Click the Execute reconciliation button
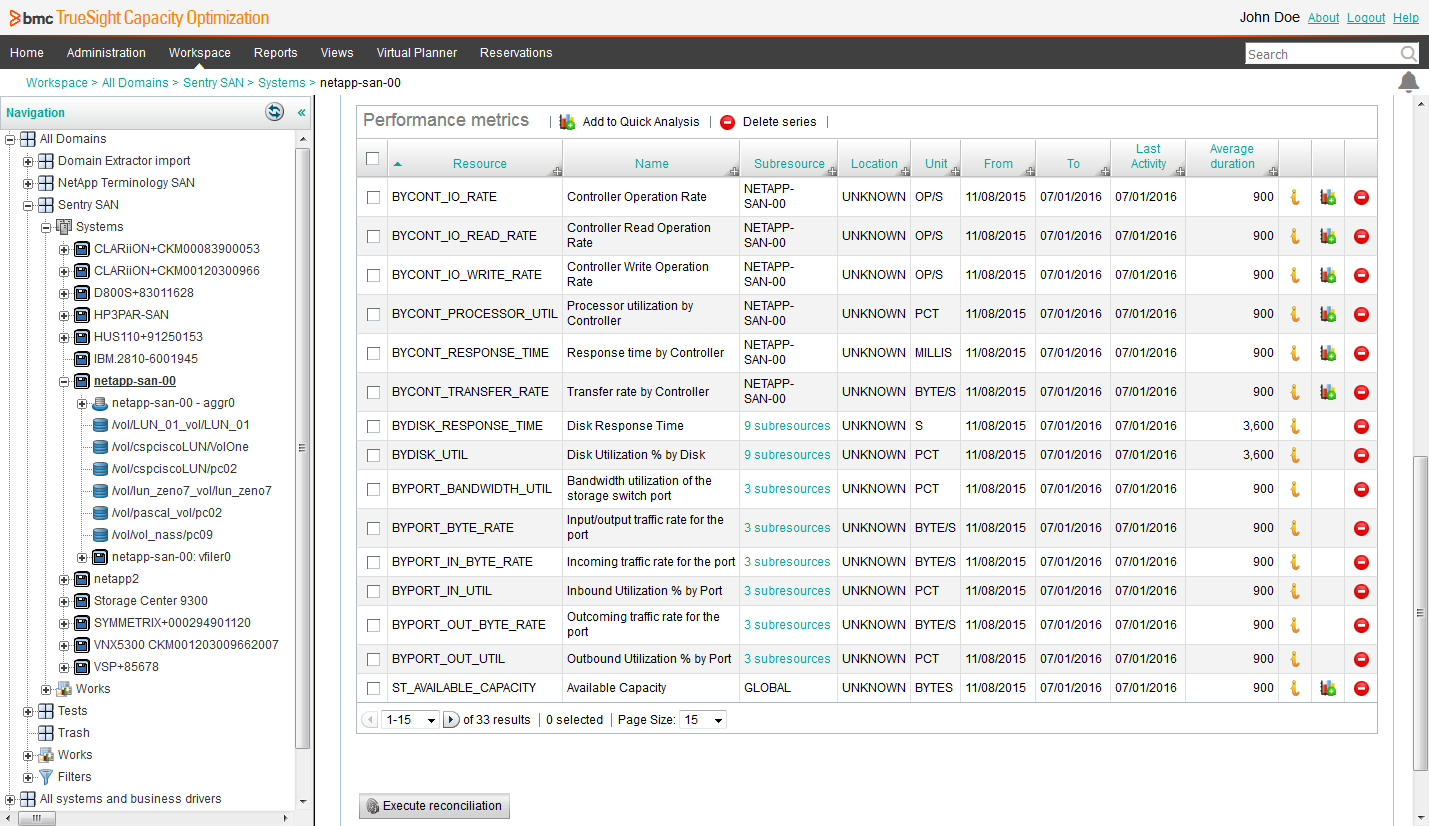Screen dimensions: 1429x826 coord(434,806)
